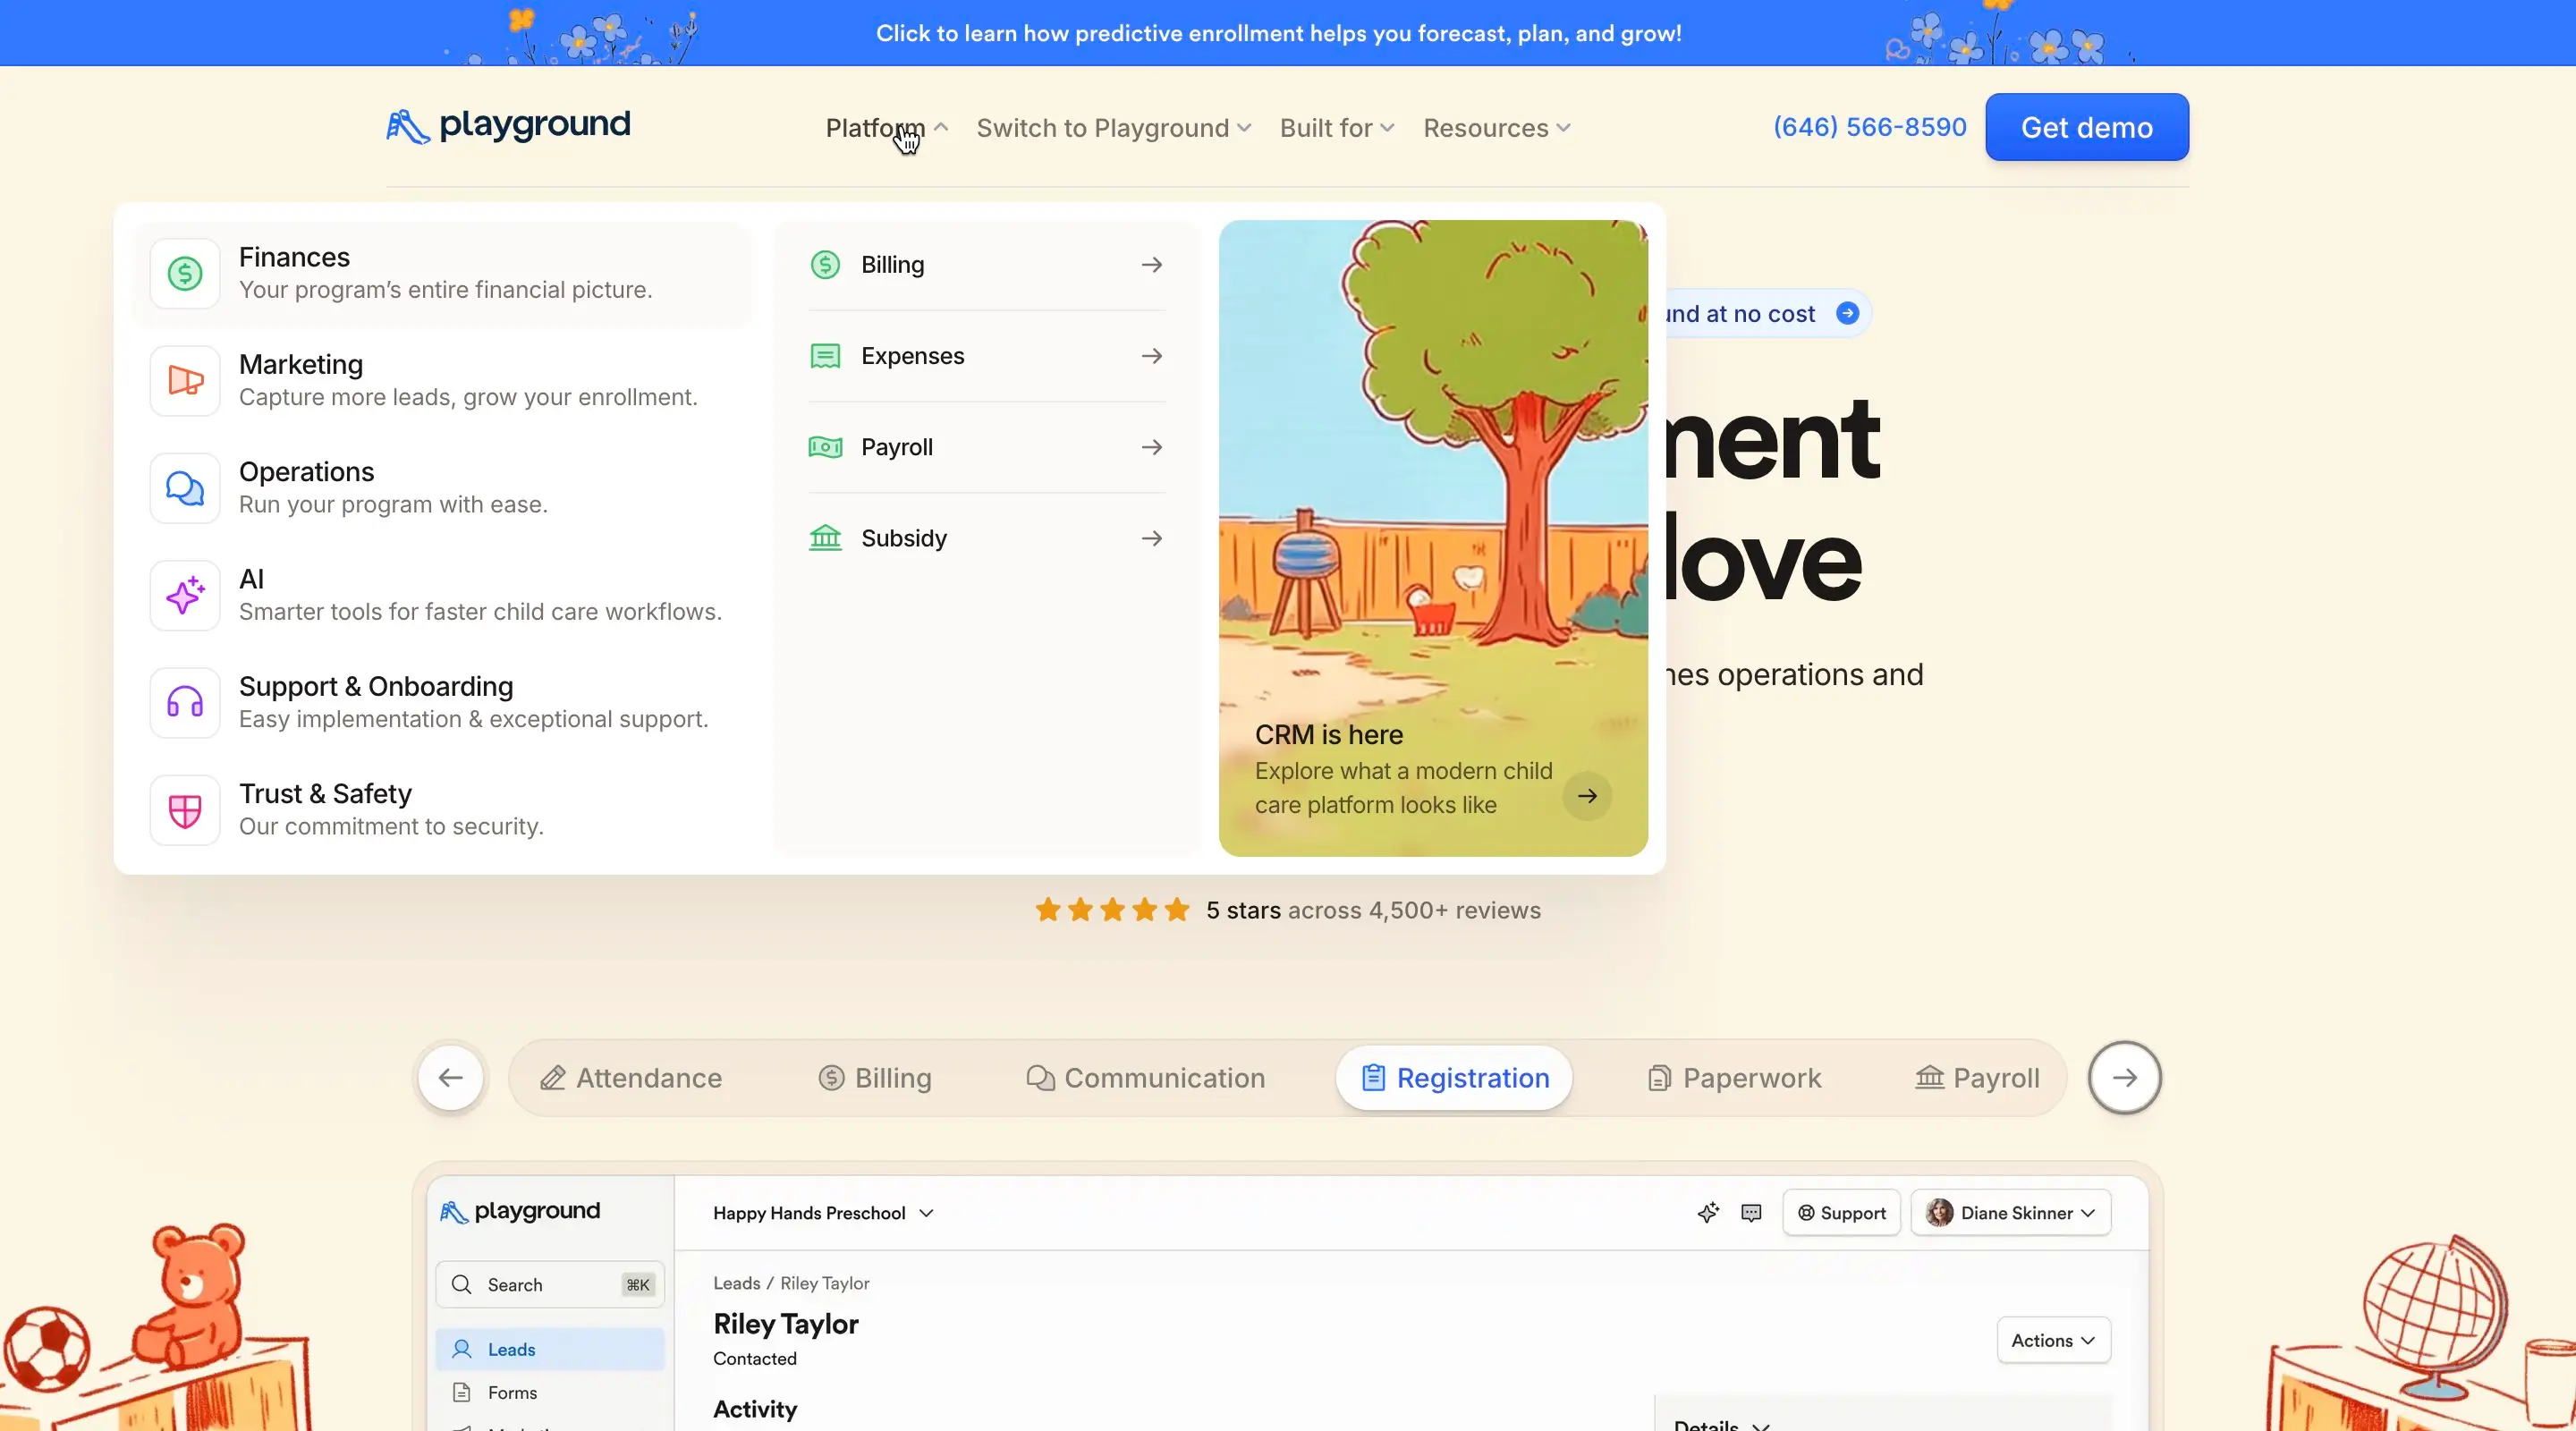Click the arrow next to Expenses

[1152, 356]
